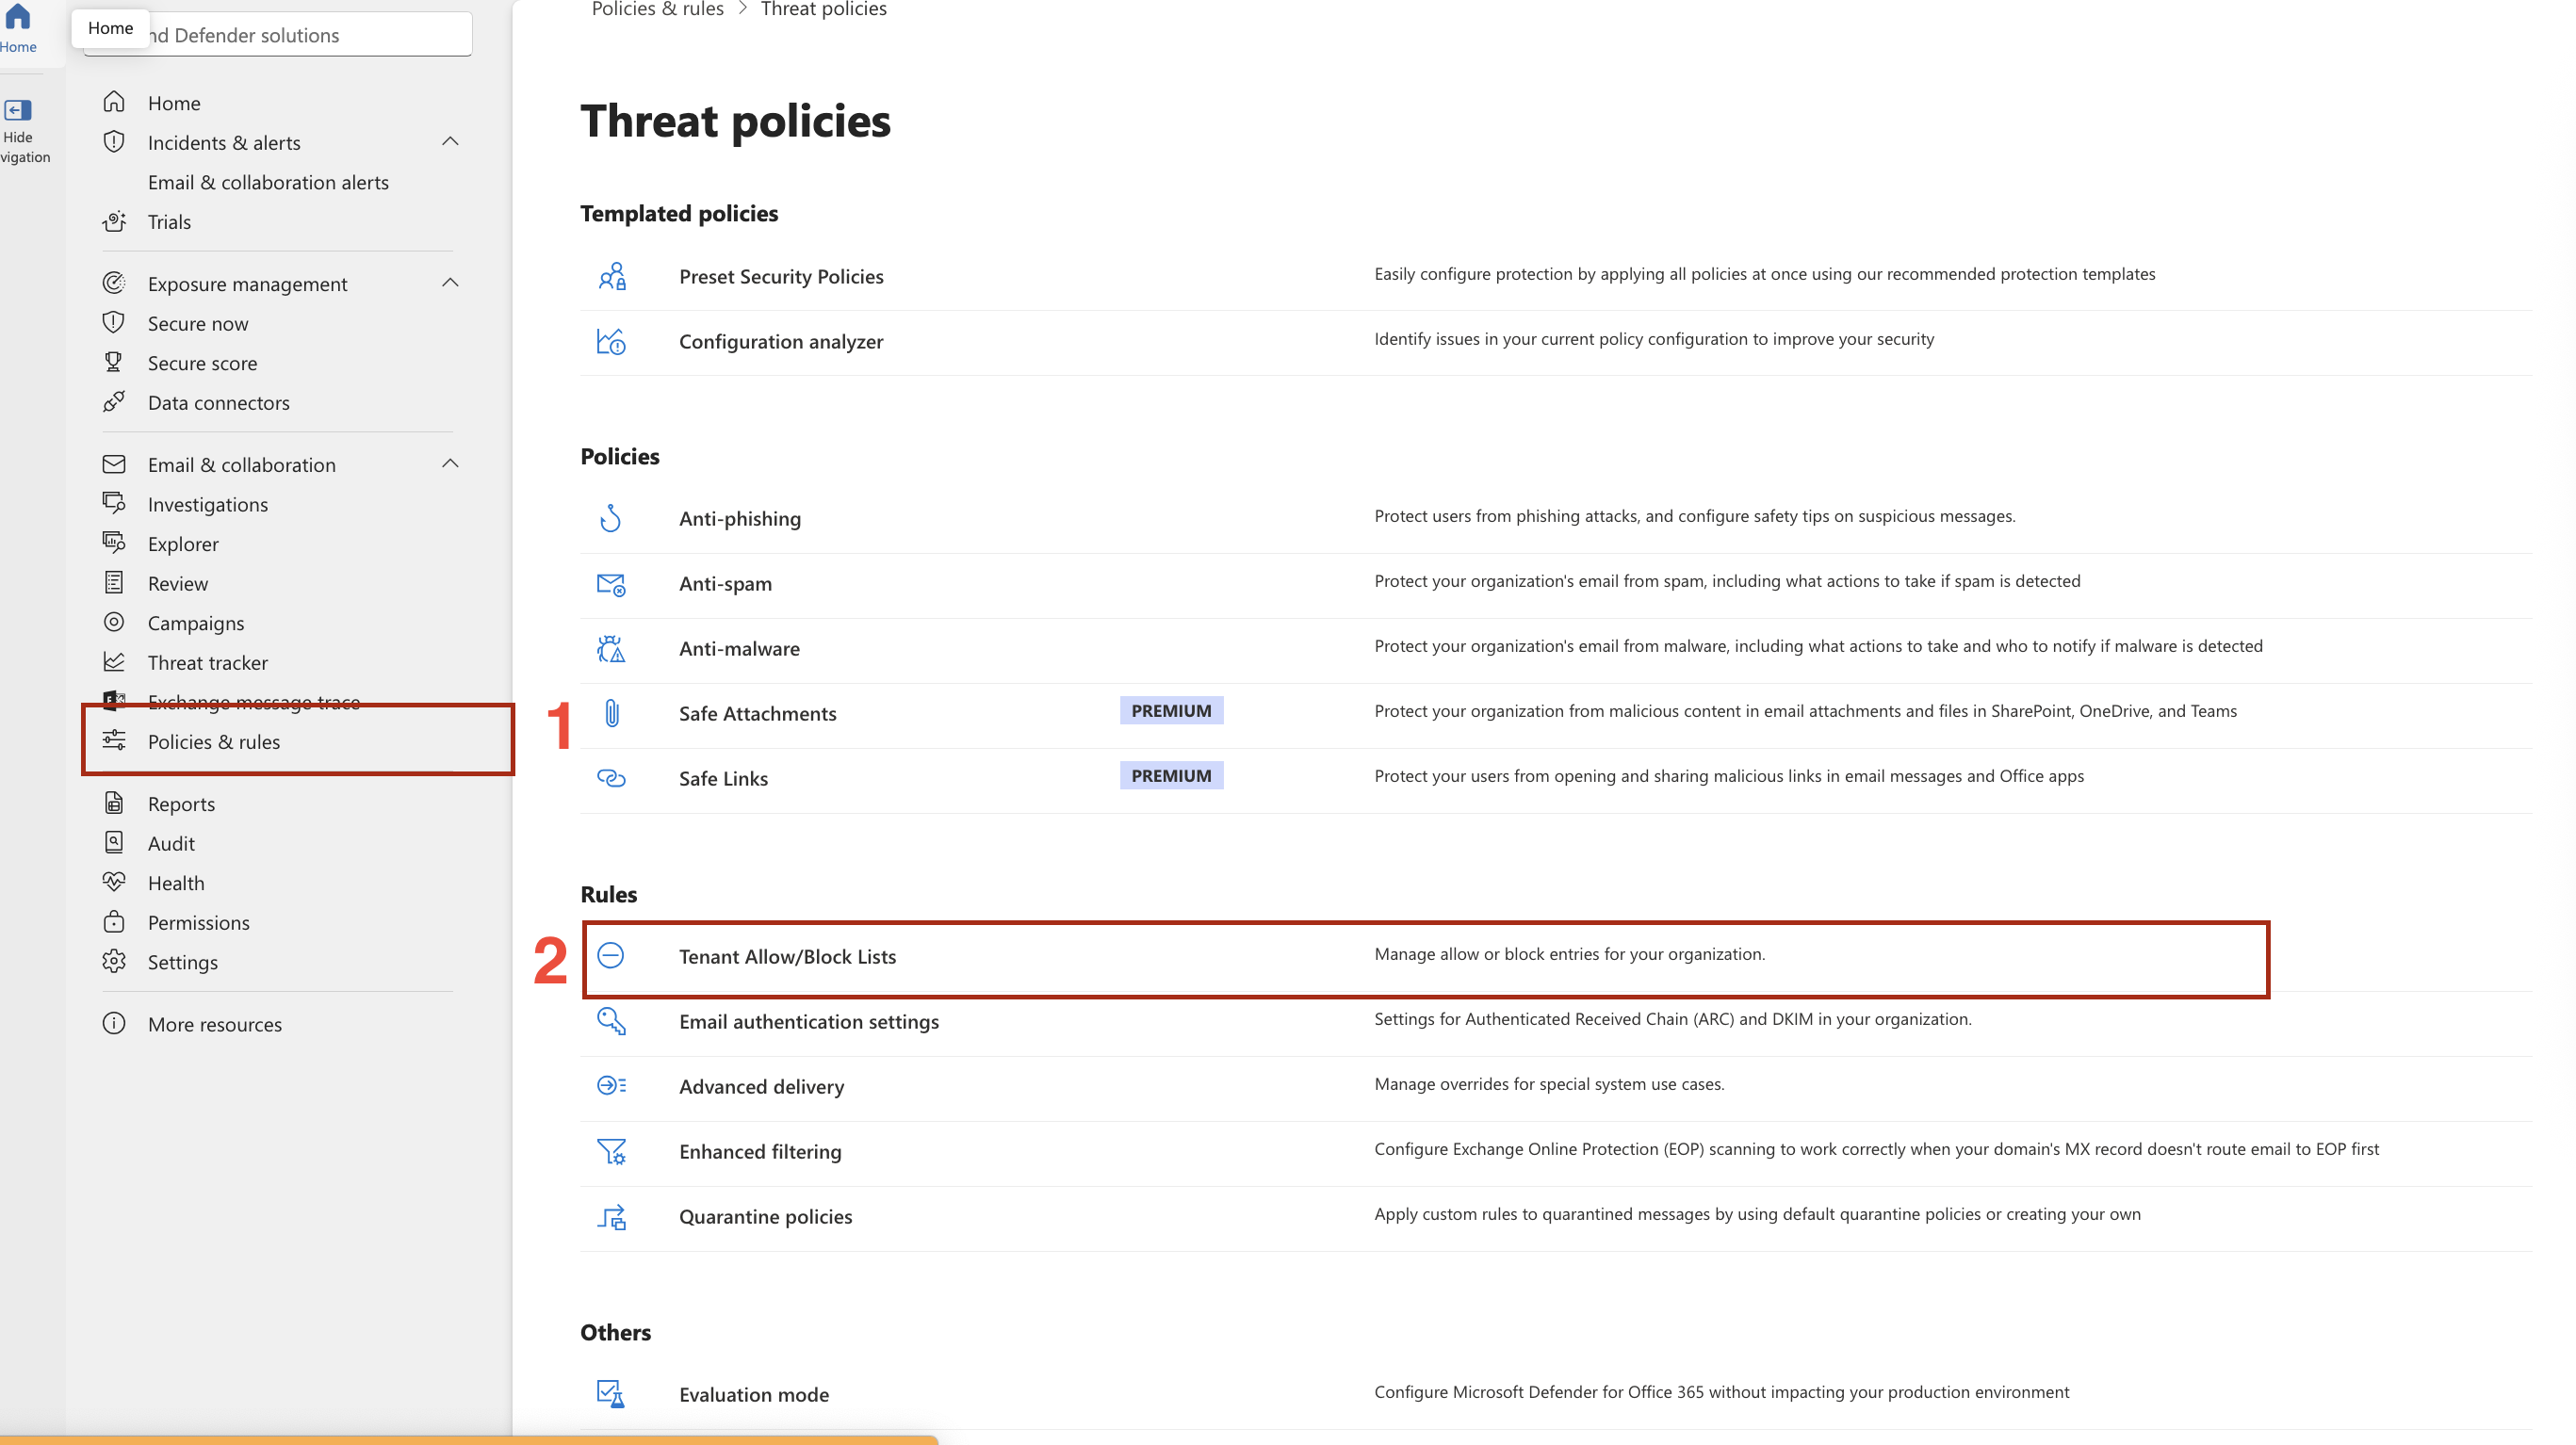
Task: Open Tenant Allow/Block Lists
Action: click(787, 956)
